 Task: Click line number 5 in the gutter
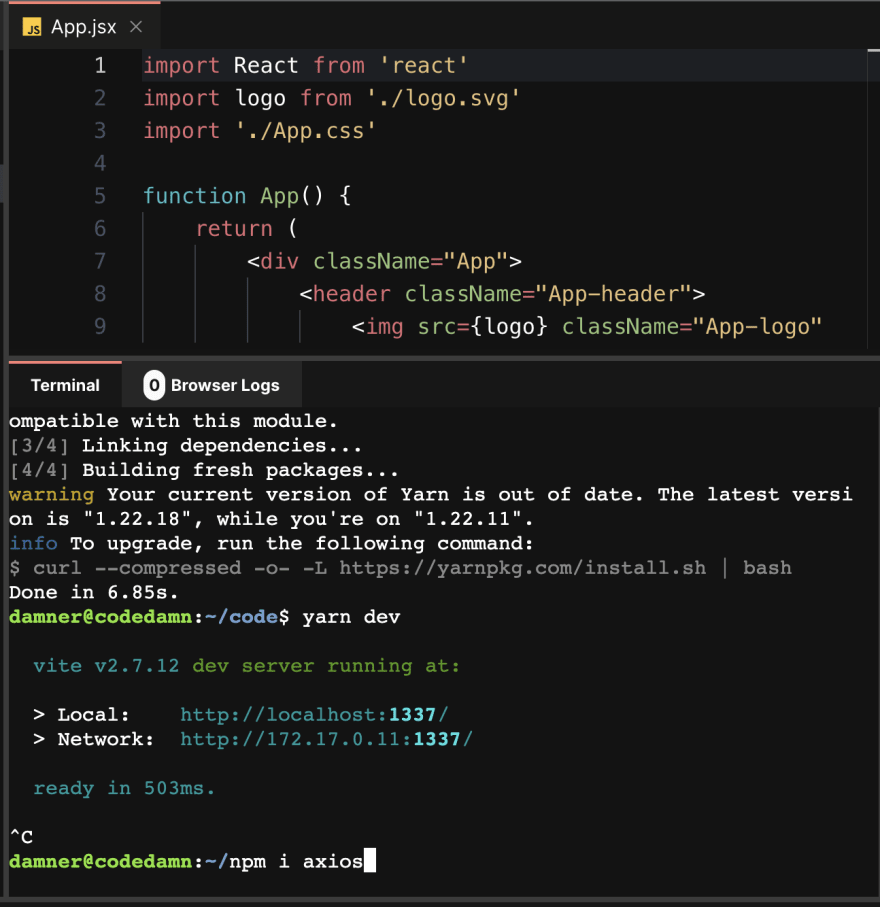click(x=100, y=196)
